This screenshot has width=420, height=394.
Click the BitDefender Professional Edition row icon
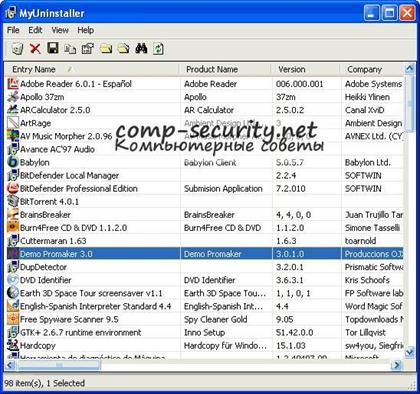[x=13, y=188]
